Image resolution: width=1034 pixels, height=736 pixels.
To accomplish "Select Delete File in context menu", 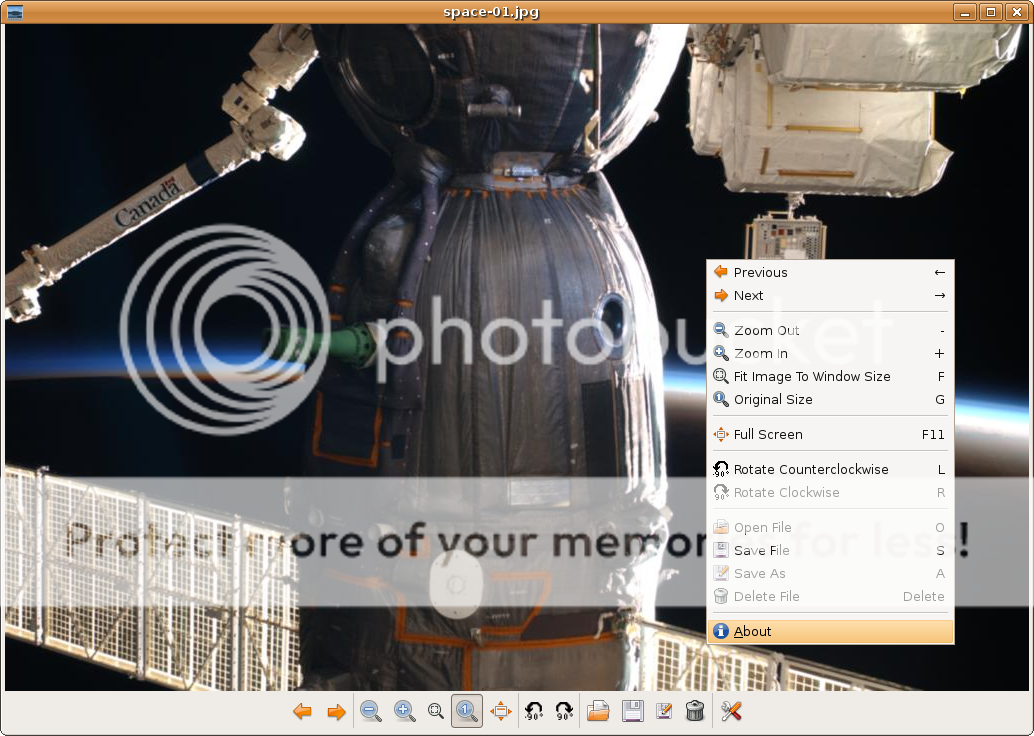I will 830,597.
